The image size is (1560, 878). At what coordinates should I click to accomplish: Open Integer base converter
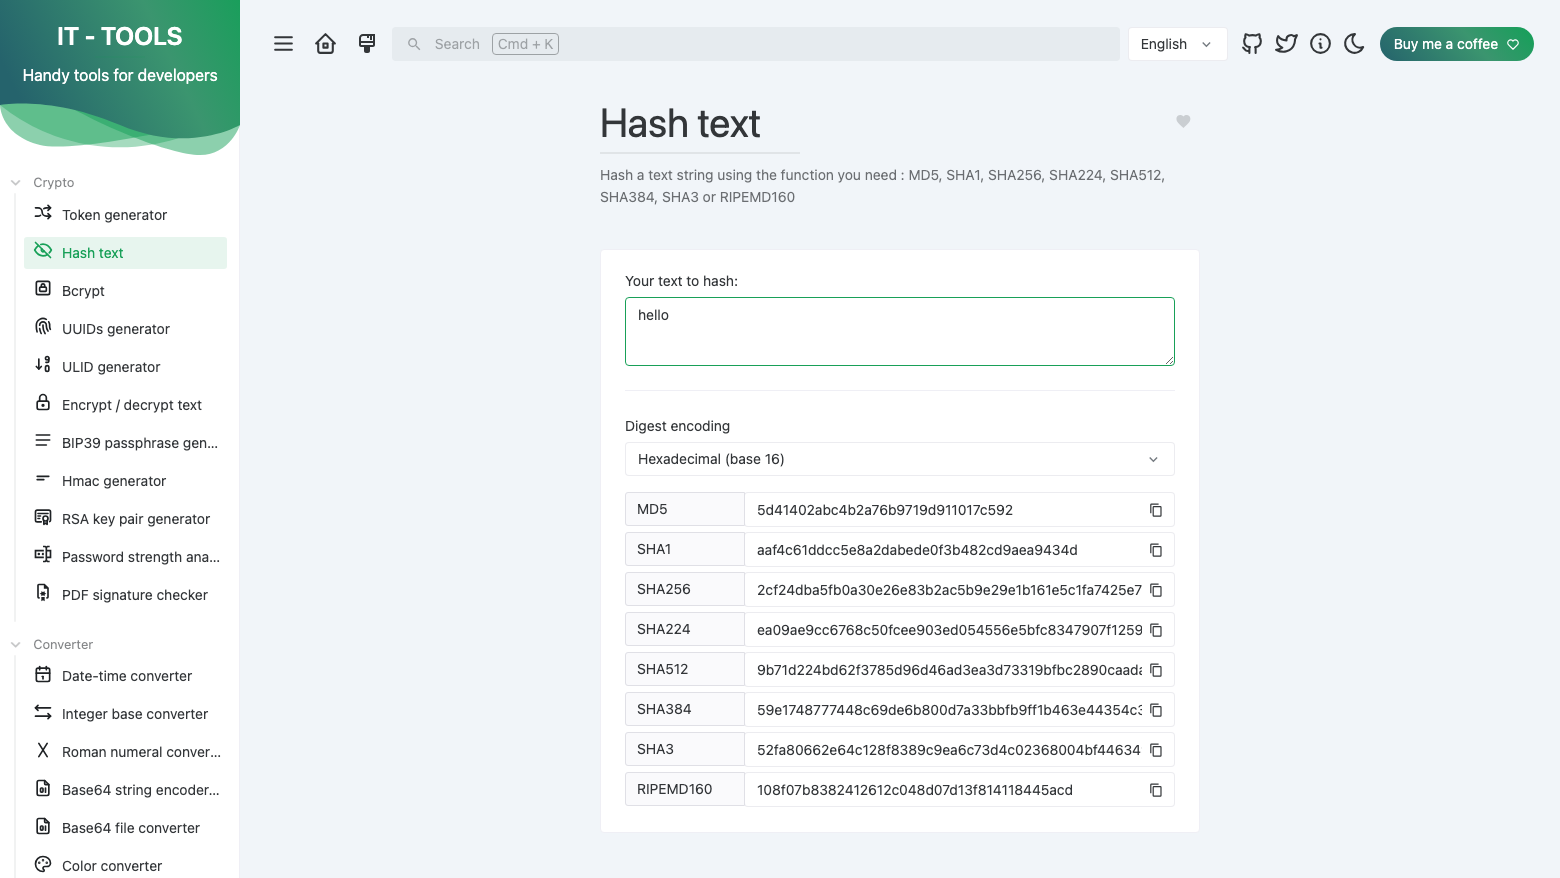pos(125,714)
